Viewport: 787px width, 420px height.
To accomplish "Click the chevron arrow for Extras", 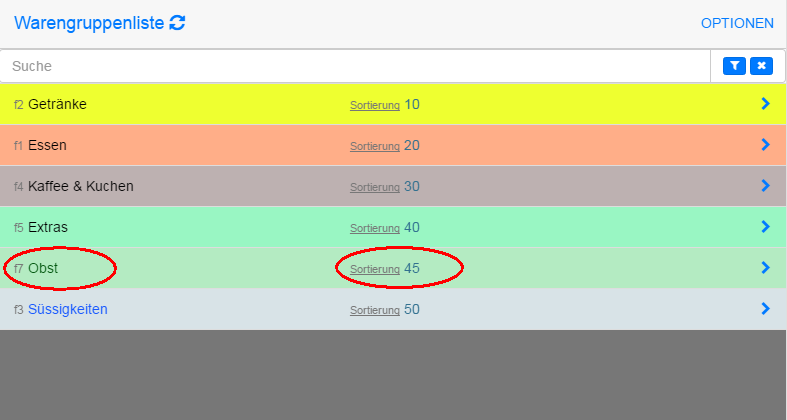I will (x=765, y=226).
